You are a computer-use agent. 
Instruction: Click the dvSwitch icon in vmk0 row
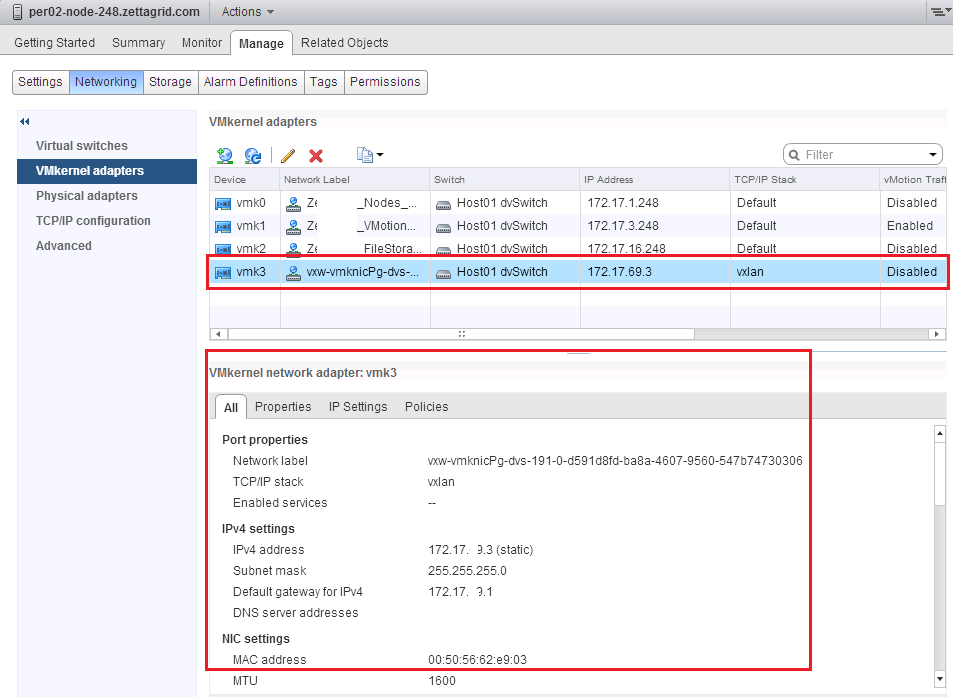tap(444, 205)
